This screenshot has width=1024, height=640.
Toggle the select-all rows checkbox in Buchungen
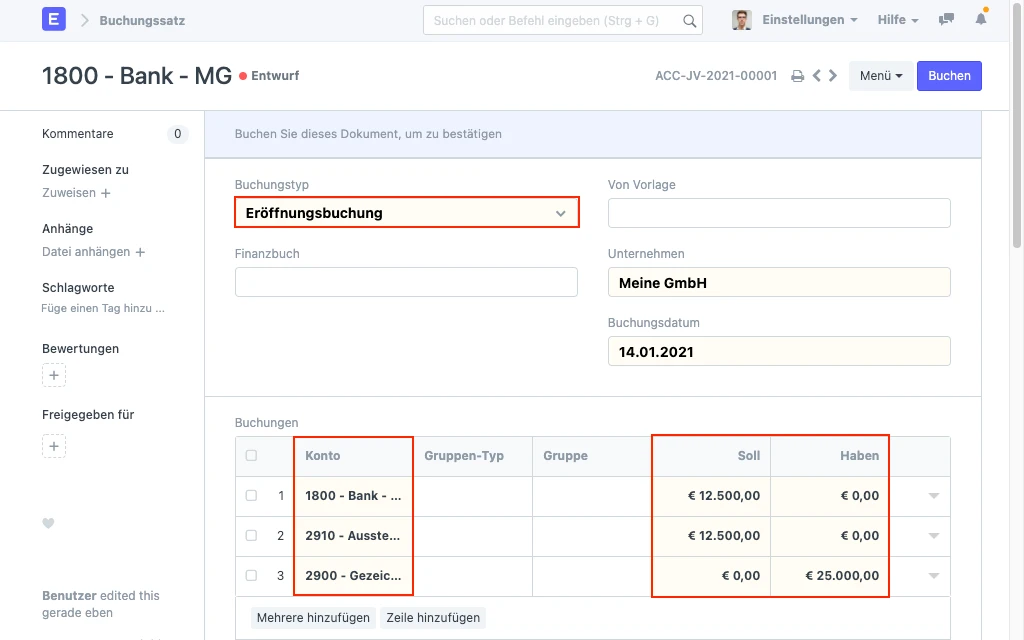pos(251,456)
